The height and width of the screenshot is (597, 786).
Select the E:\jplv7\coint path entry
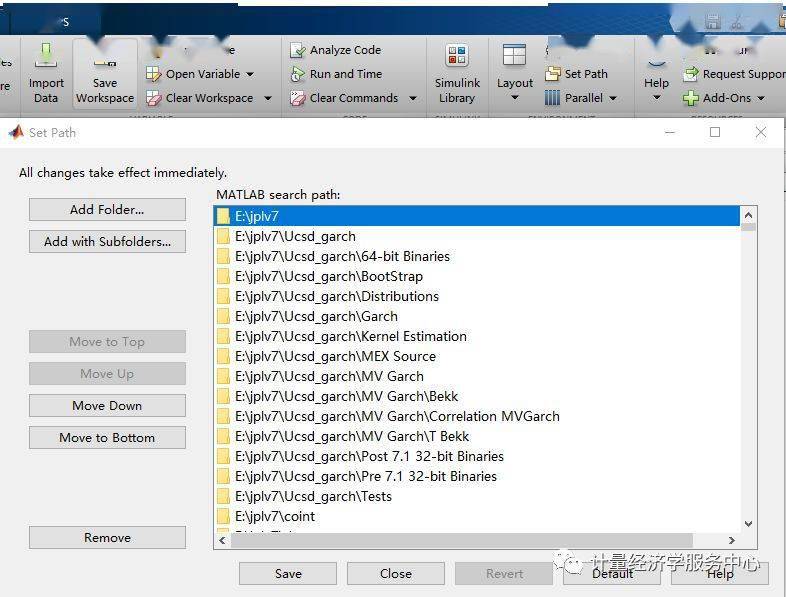click(x=477, y=516)
